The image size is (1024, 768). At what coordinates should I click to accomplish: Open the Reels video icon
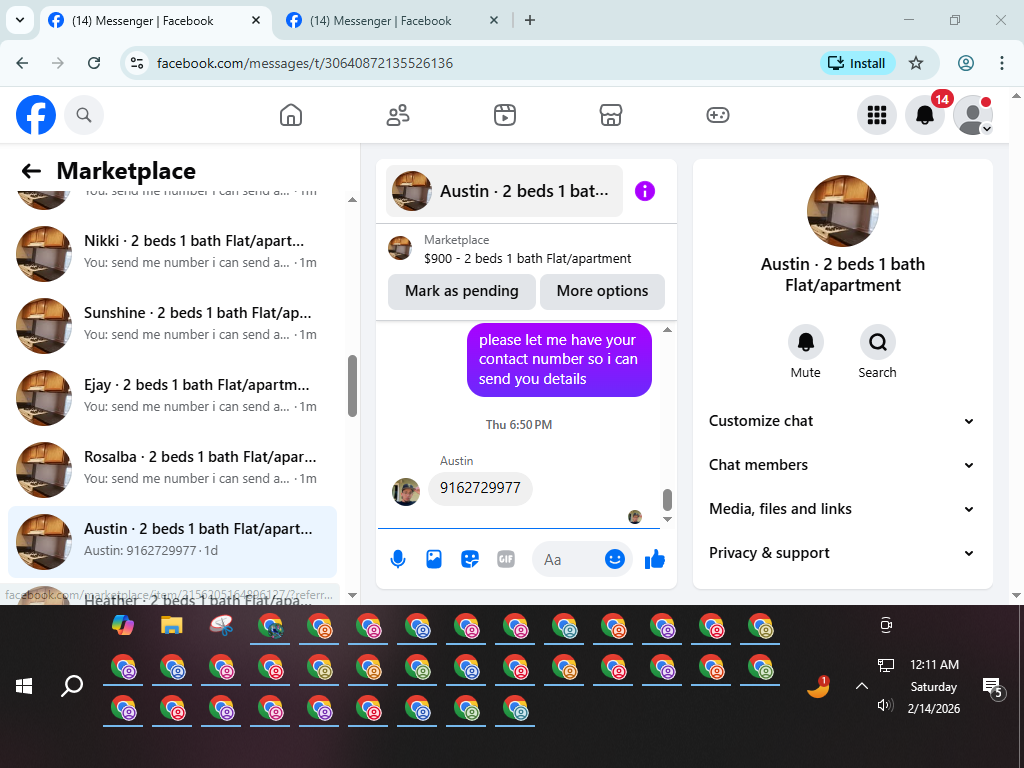click(504, 115)
